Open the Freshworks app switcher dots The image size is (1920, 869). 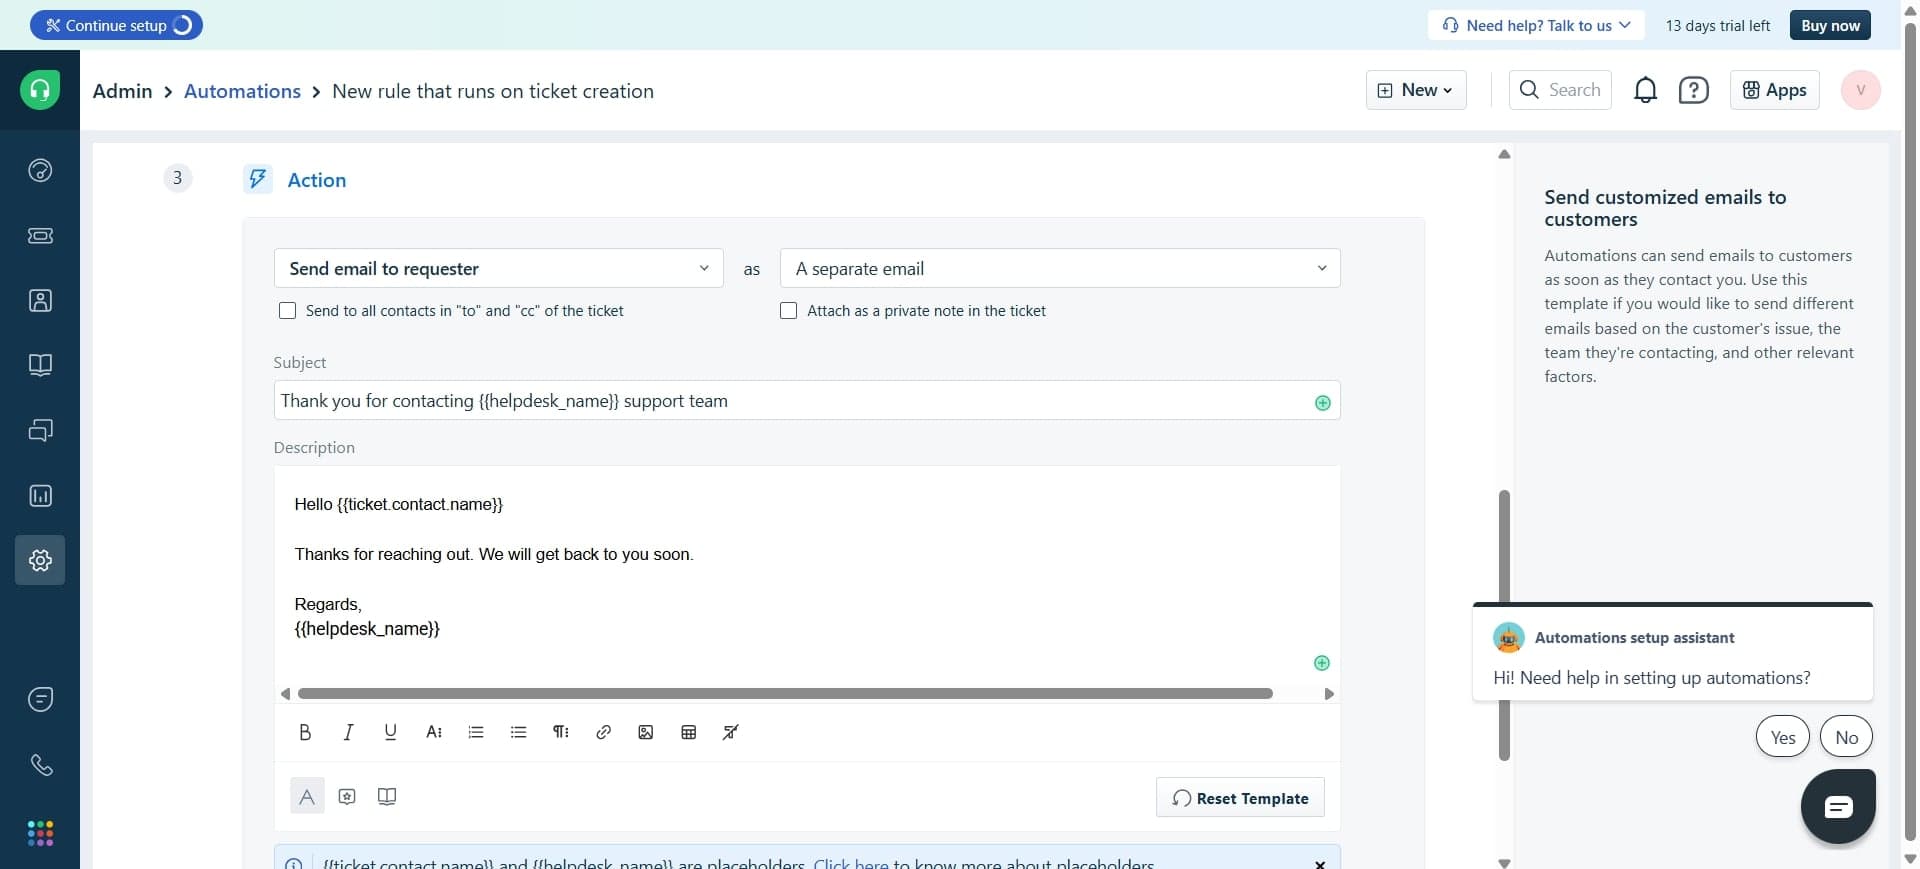(40, 833)
